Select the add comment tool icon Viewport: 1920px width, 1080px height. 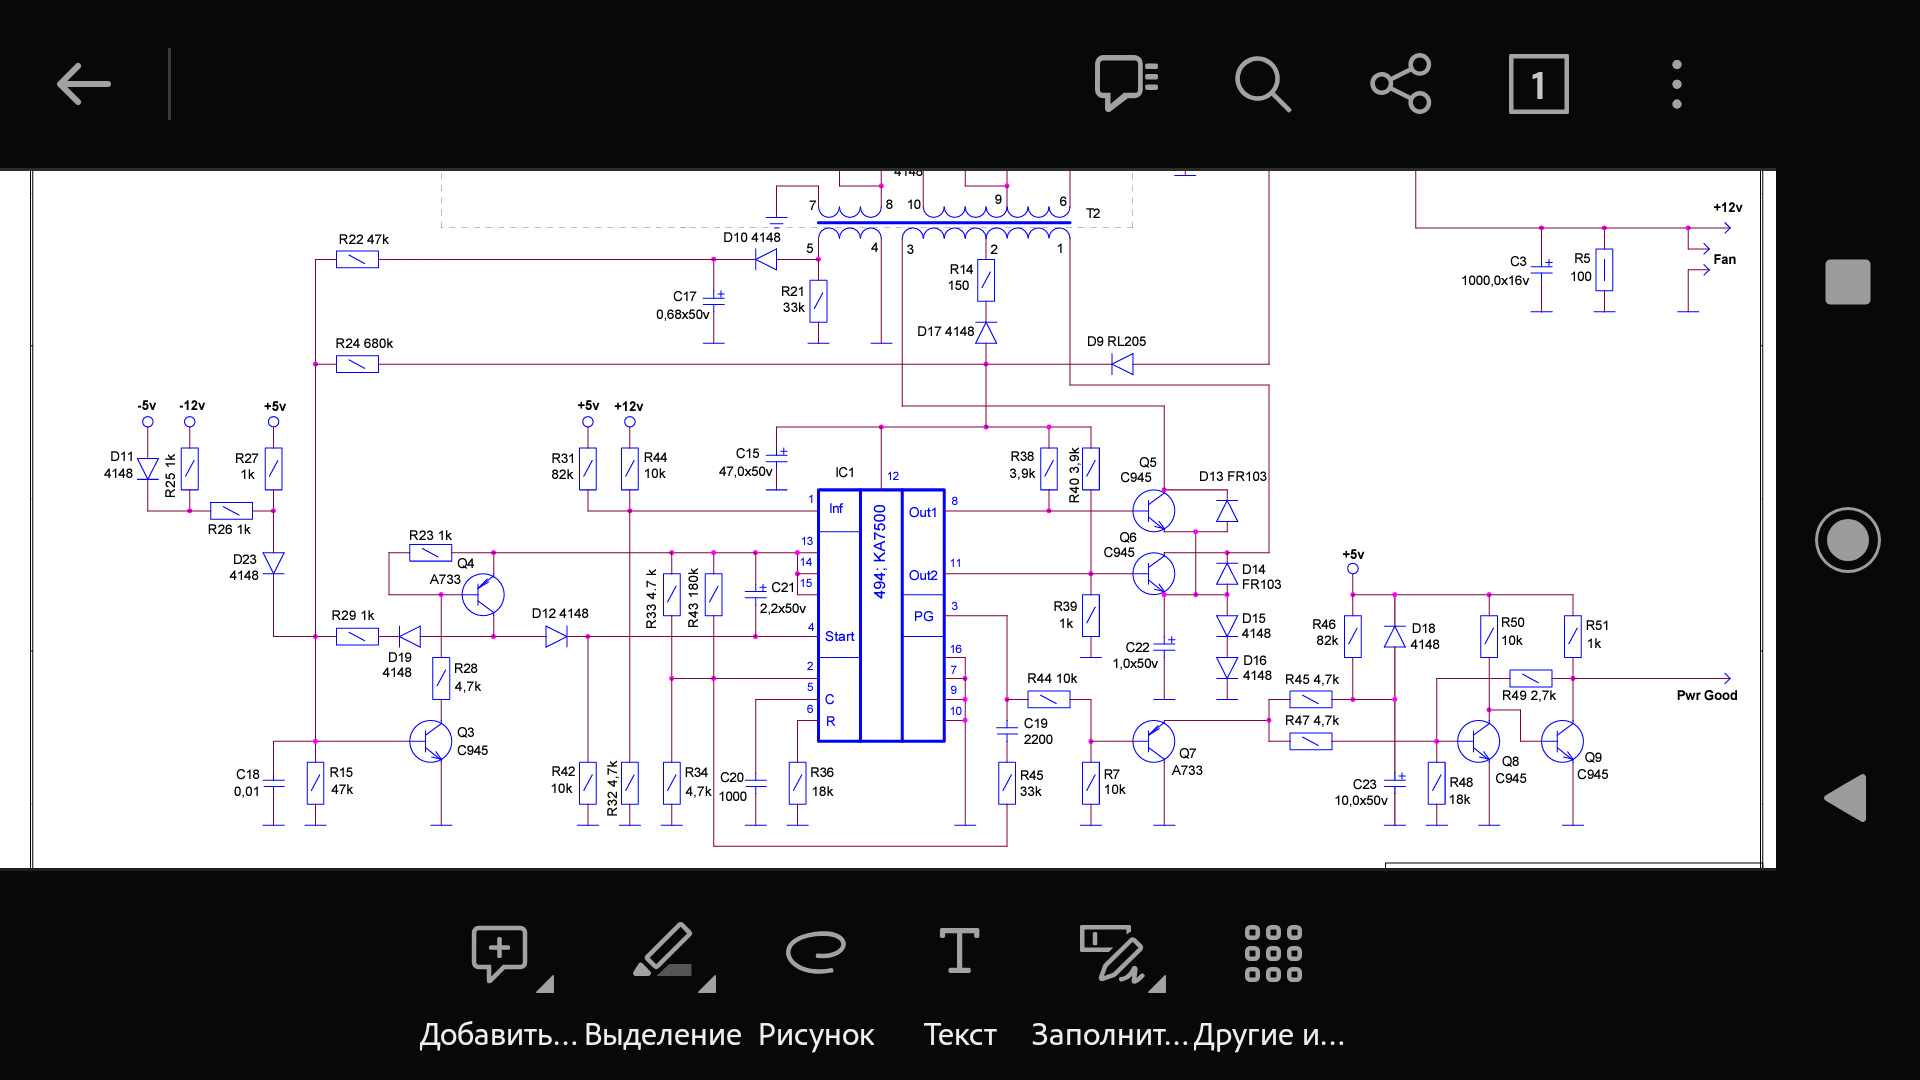[499, 952]
